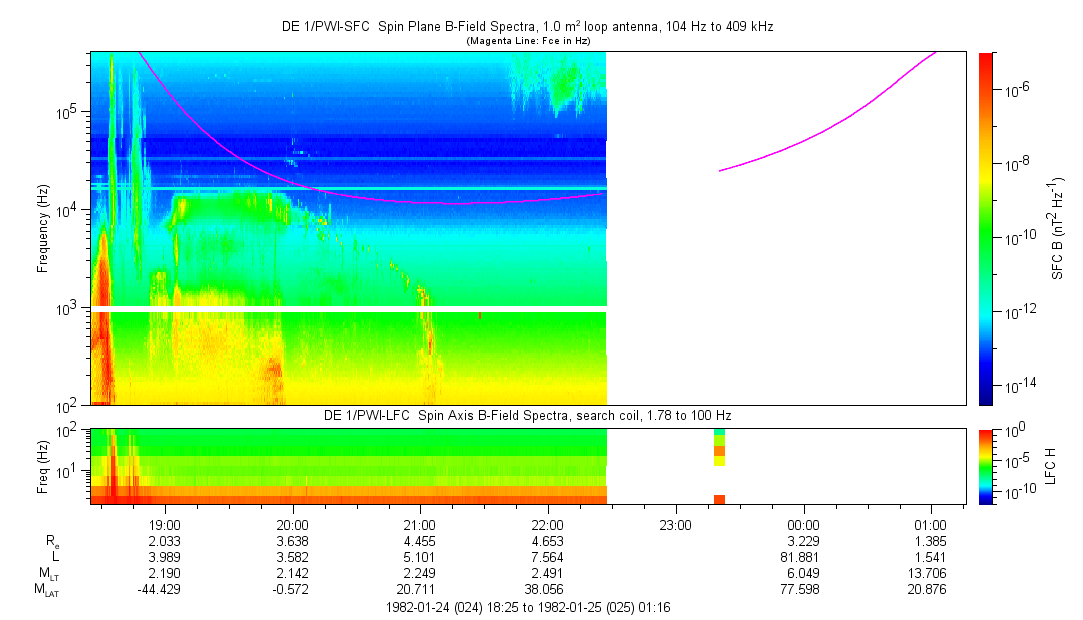Image resolution: width=1083 pixels, height=620 pixels.
Task: Click Re value 1.385
Action: click(x=930, y=541)
